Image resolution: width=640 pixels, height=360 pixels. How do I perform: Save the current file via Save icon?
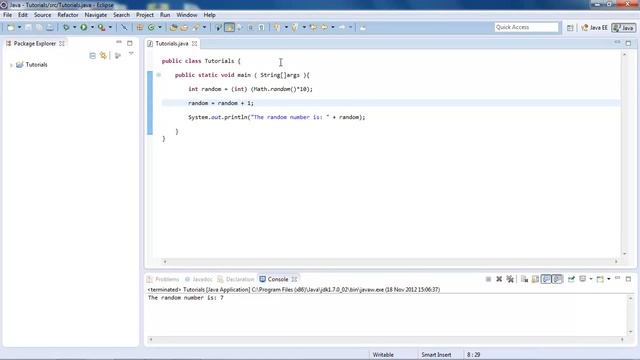[28, 27]
